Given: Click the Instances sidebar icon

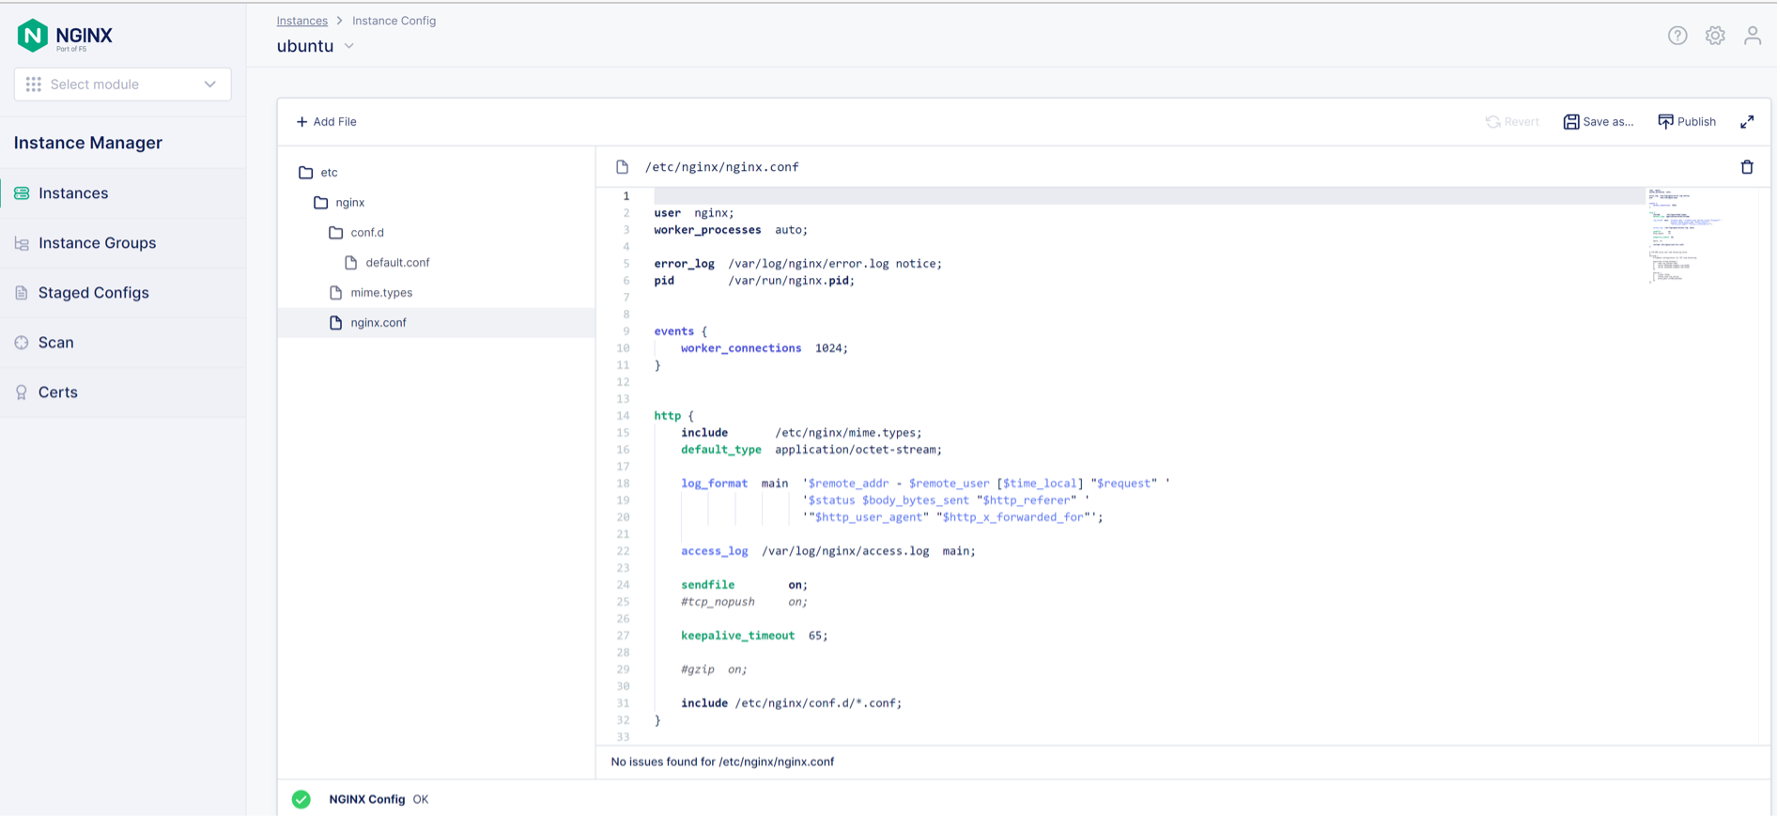Looking at the screenshot, I should tap(21, 194).
